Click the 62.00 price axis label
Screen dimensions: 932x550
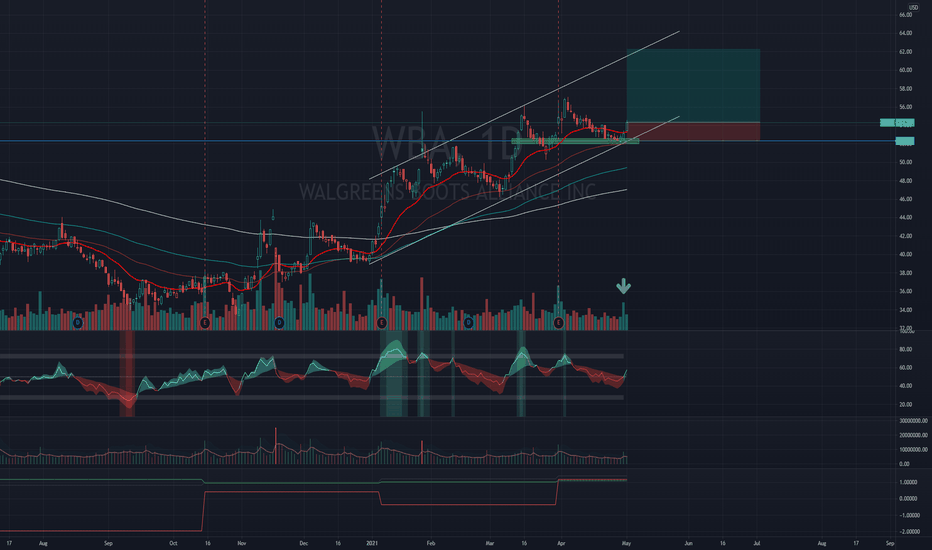click(905, 52)
